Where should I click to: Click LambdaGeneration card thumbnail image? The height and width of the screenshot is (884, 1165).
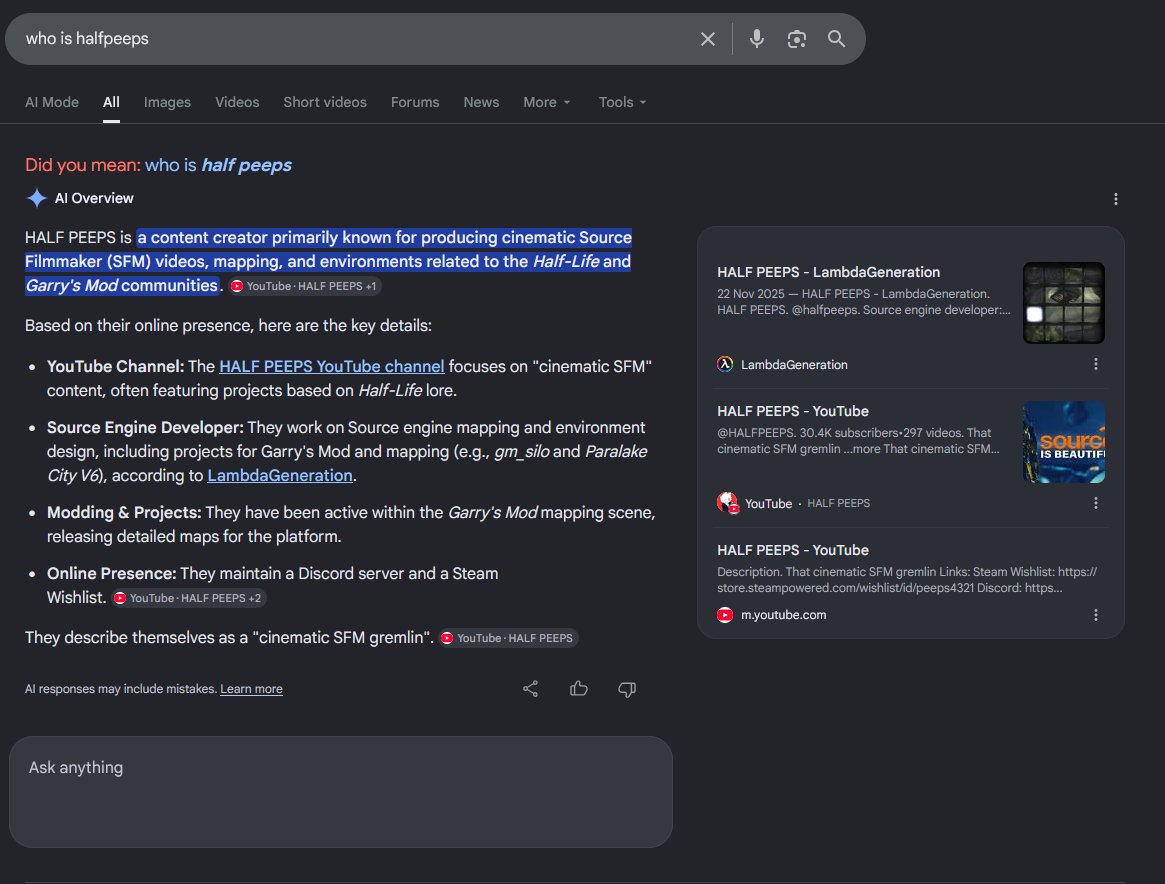(1063, 302)
